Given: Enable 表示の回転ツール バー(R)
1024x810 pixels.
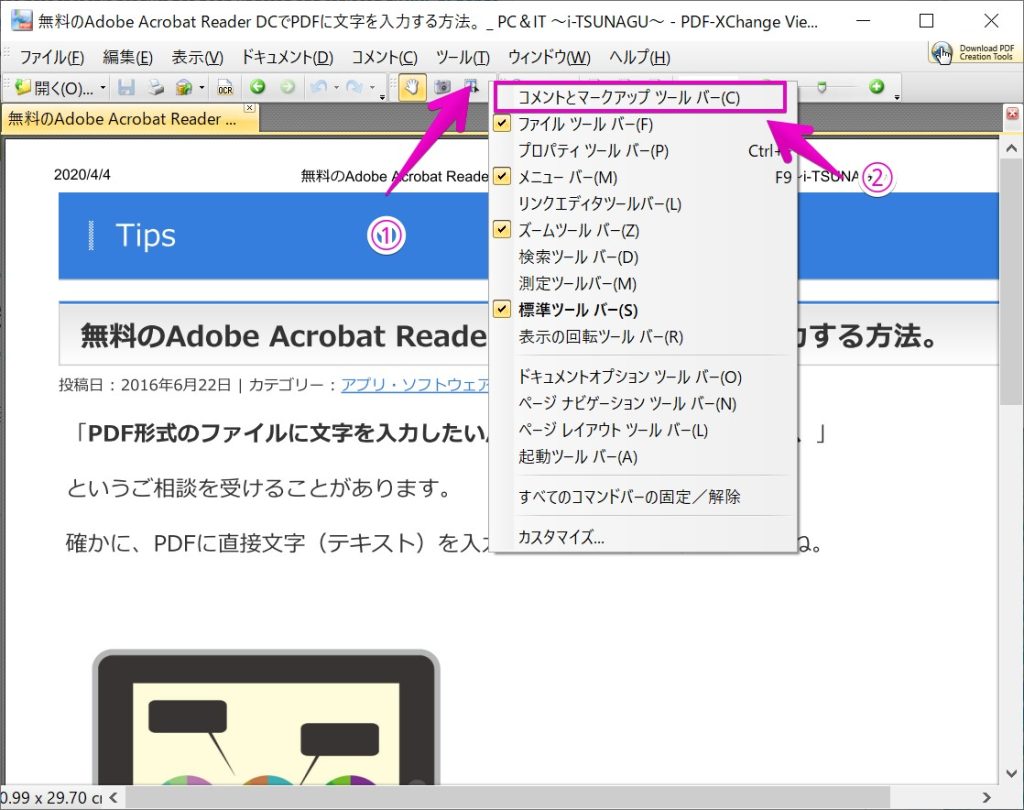Looking at the screenshot, I should (x=643, y=336).
